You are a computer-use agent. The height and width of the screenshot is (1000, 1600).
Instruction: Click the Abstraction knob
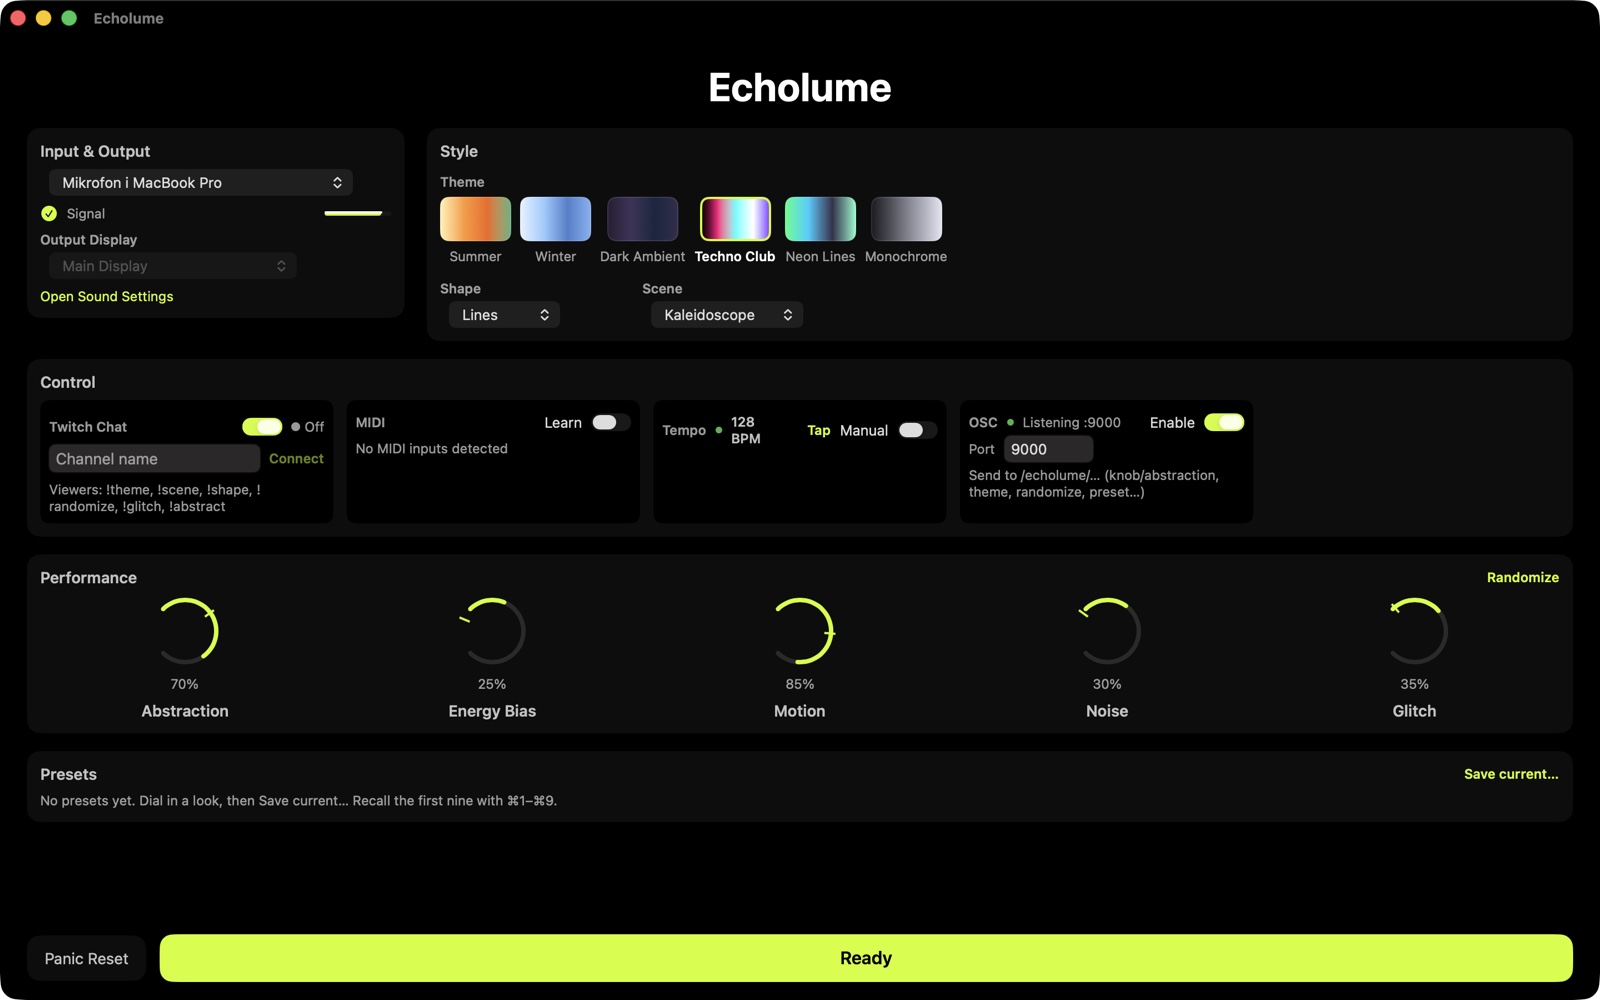coord(185,631)
